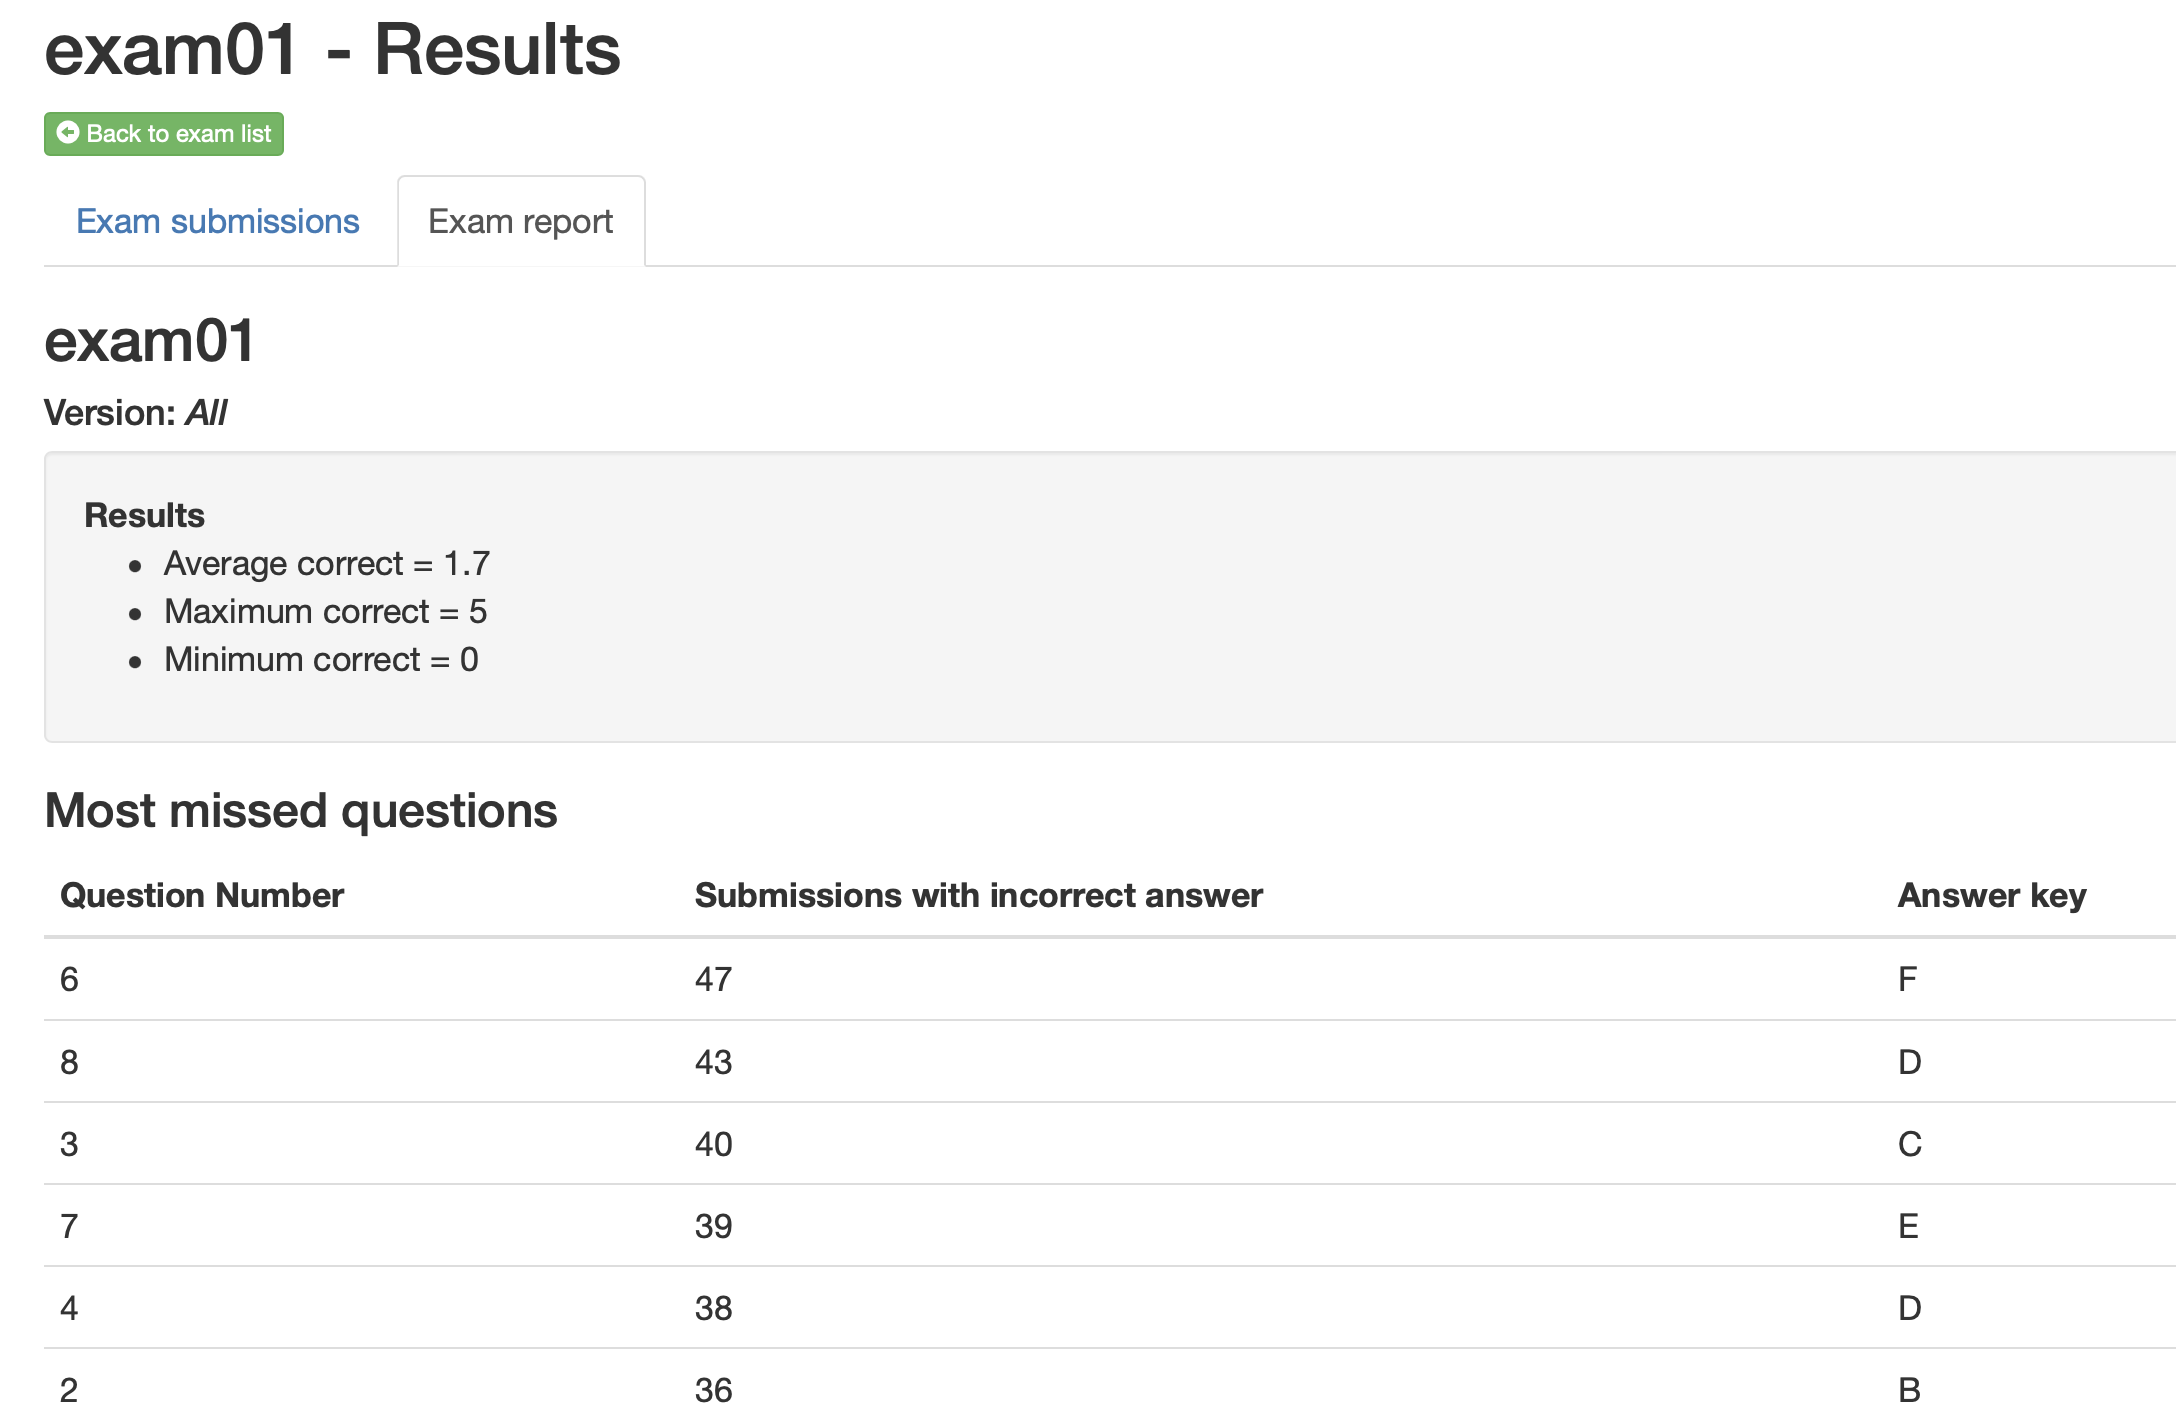Click answer key F for question 6

pyautogui.click(x=1908, y=979)
